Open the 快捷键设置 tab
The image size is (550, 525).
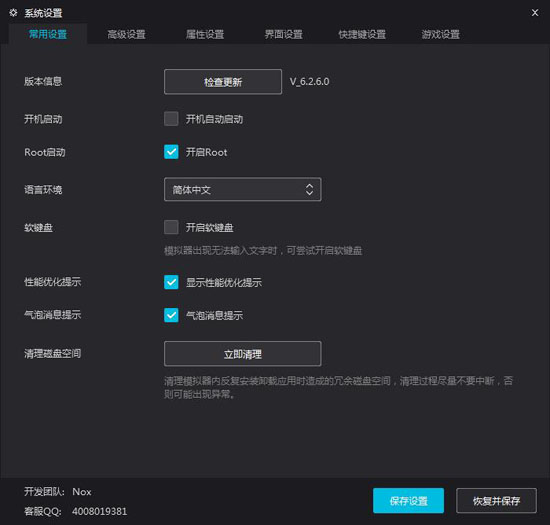pos(362,34)
